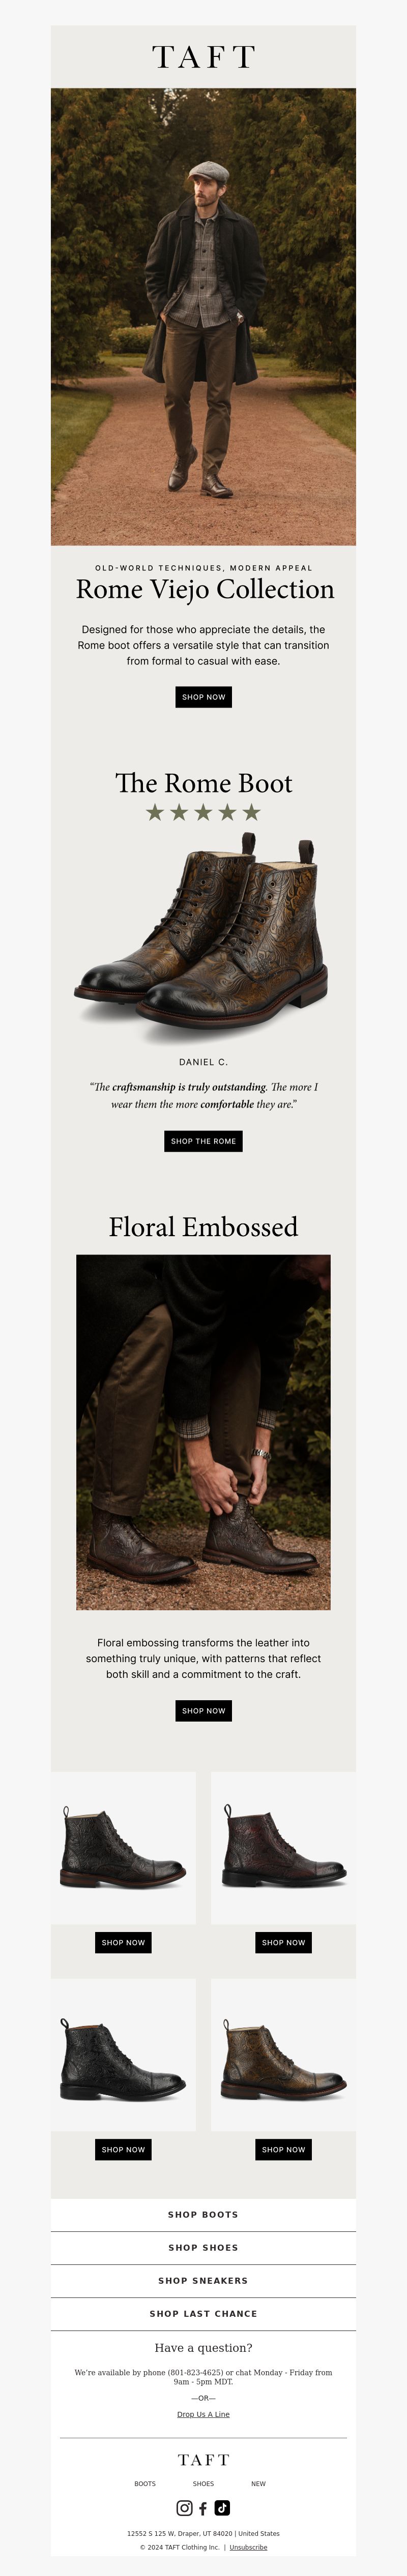
Task: Open the Shop Sneakers menu row
Action: 203,2281
